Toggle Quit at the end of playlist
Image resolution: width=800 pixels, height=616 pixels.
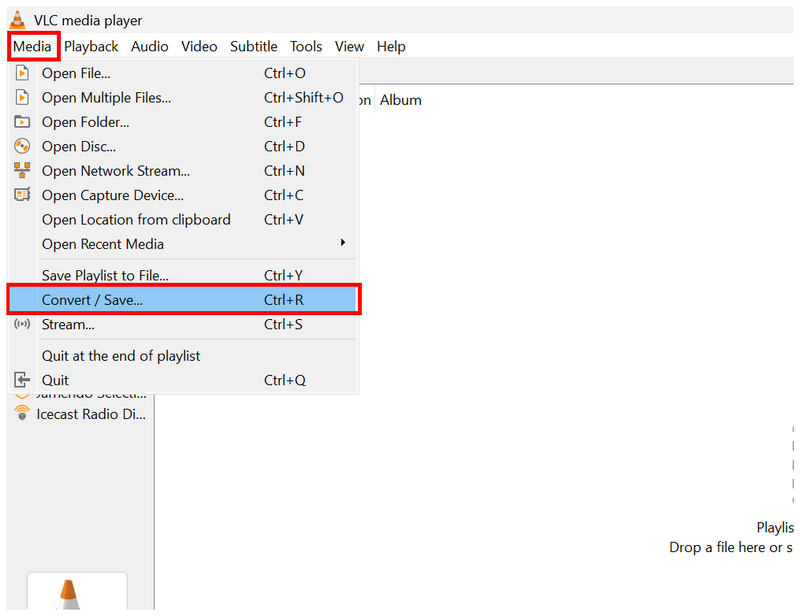(184, 356)
